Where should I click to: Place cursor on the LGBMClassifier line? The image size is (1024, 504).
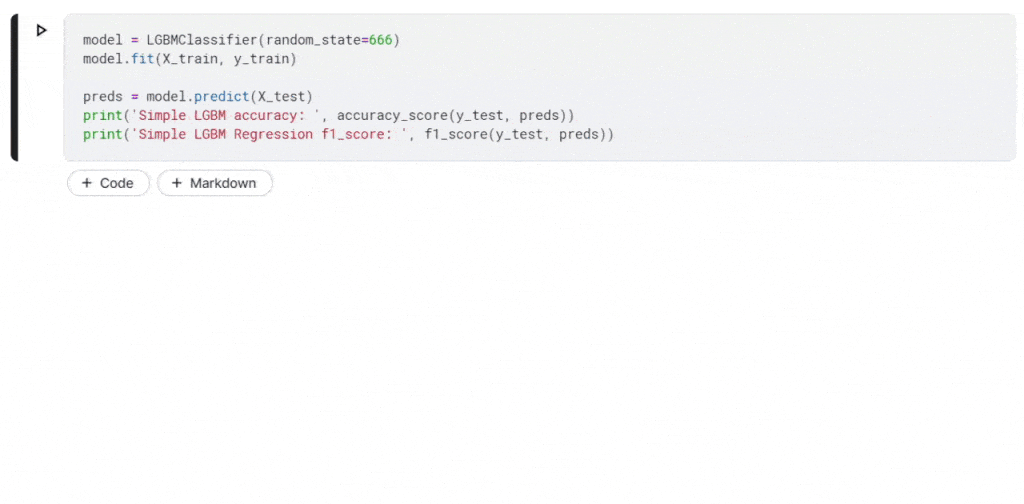(241, 40)
